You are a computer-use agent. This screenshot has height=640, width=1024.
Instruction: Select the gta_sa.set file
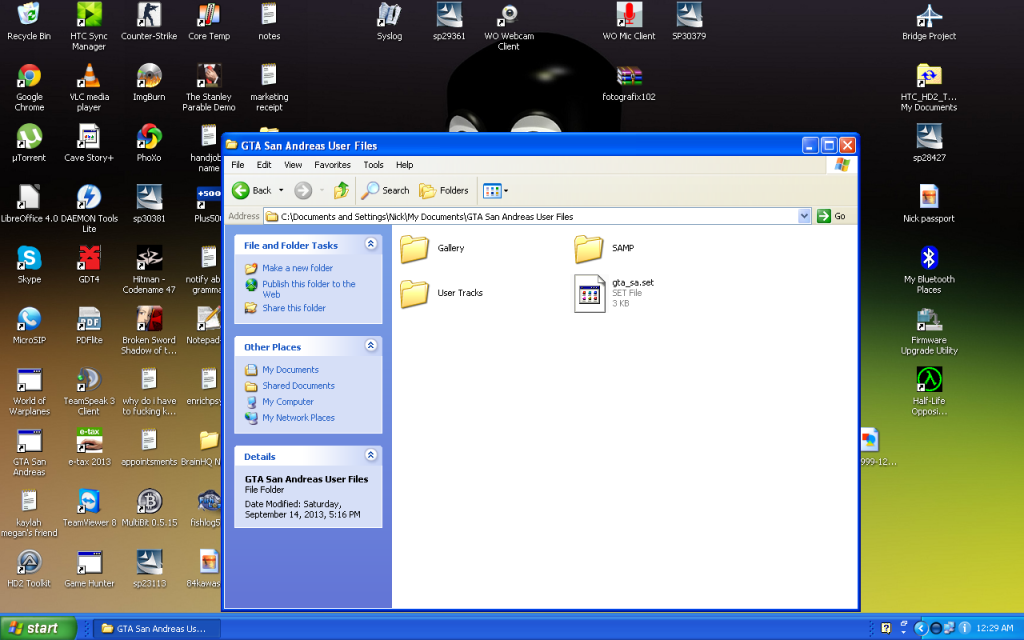[x=614, y=293]
